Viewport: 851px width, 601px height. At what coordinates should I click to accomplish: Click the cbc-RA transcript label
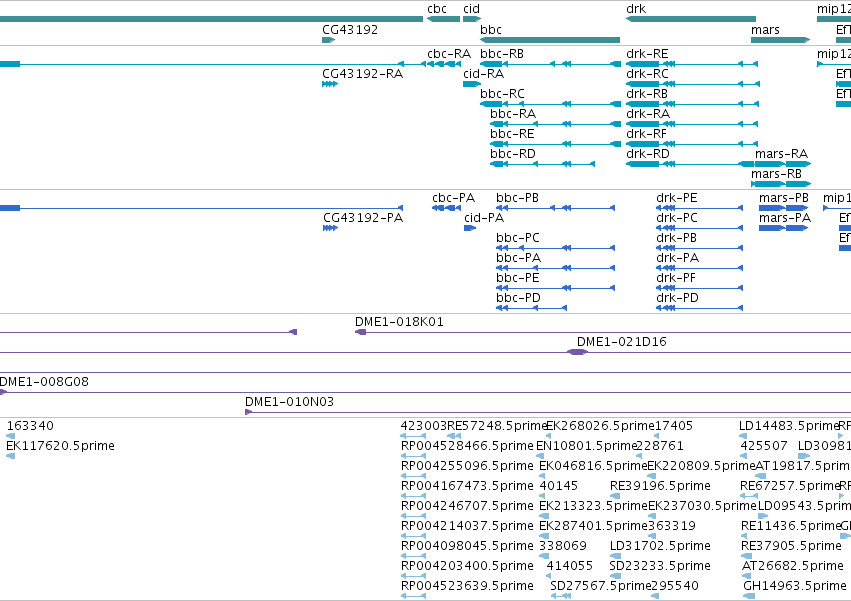pyautogui.click(x=449, y=54)
